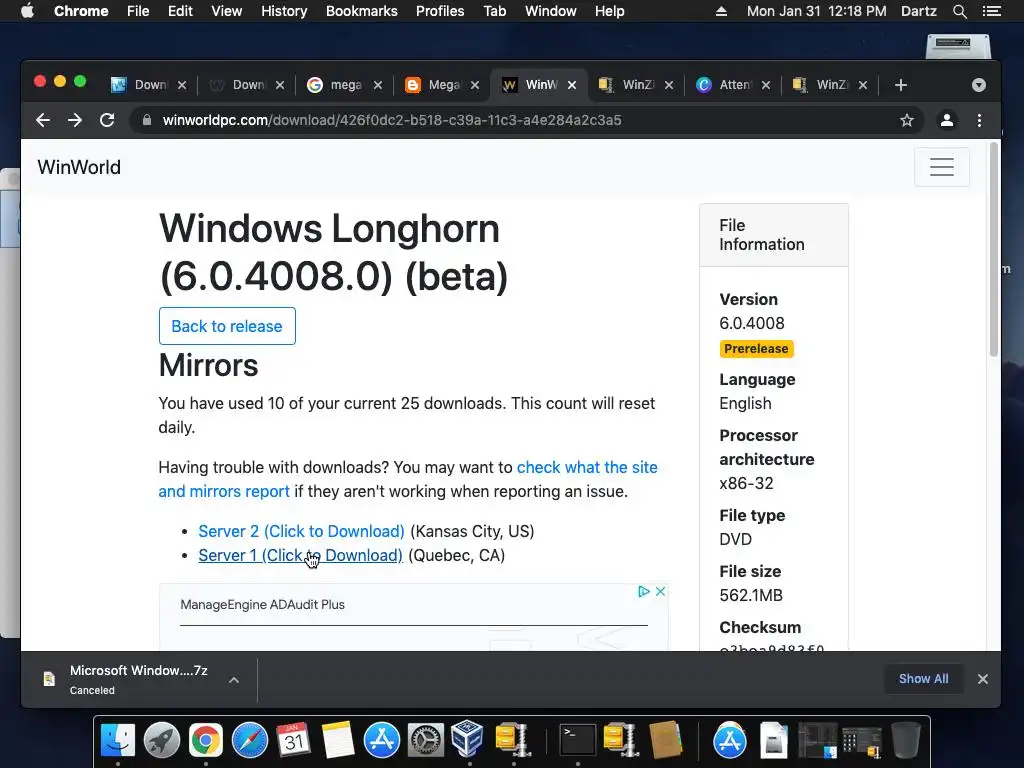Open the ManageEngine ADAudit Plus ad

(x=263, y=605)
